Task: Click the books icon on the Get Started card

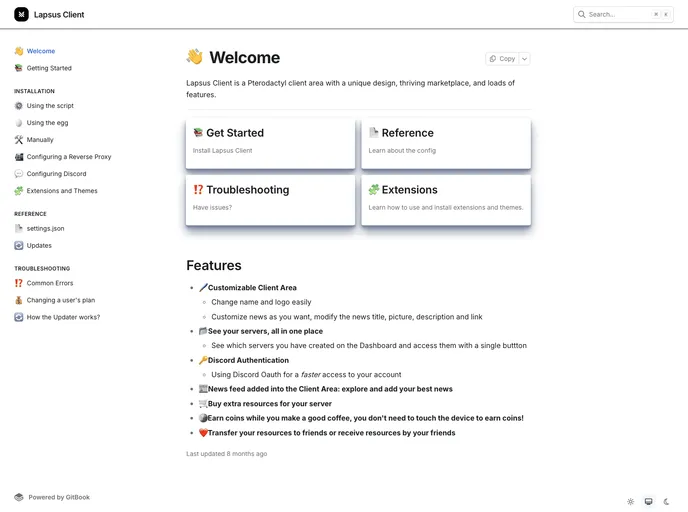Action: pyautogui.click(x=198, y=132)
